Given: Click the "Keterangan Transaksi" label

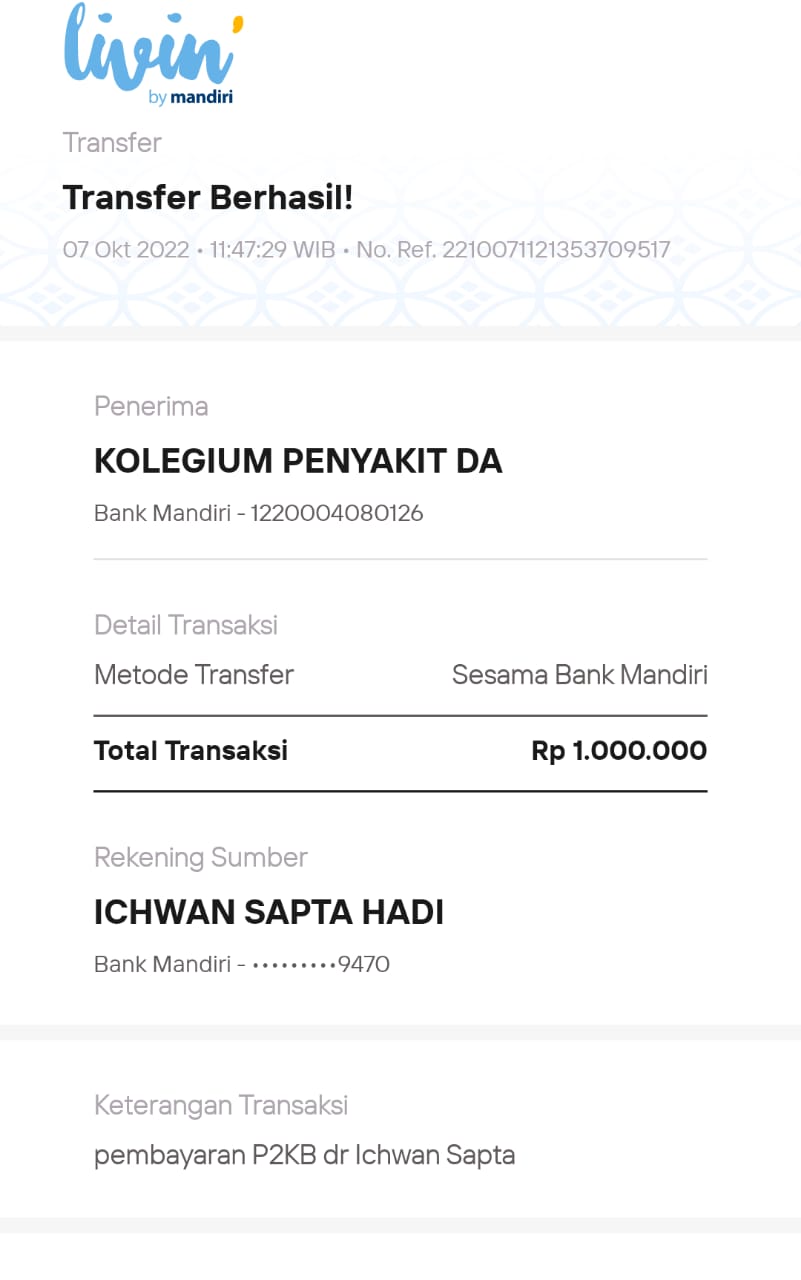Looking at the screenshot, I should point(221,1105).
